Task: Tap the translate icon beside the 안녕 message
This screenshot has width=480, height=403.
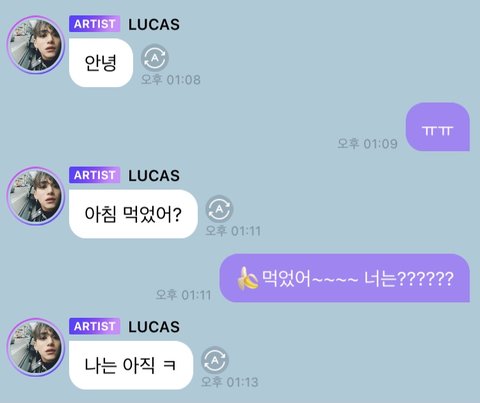Action: (x=155, y=58)
